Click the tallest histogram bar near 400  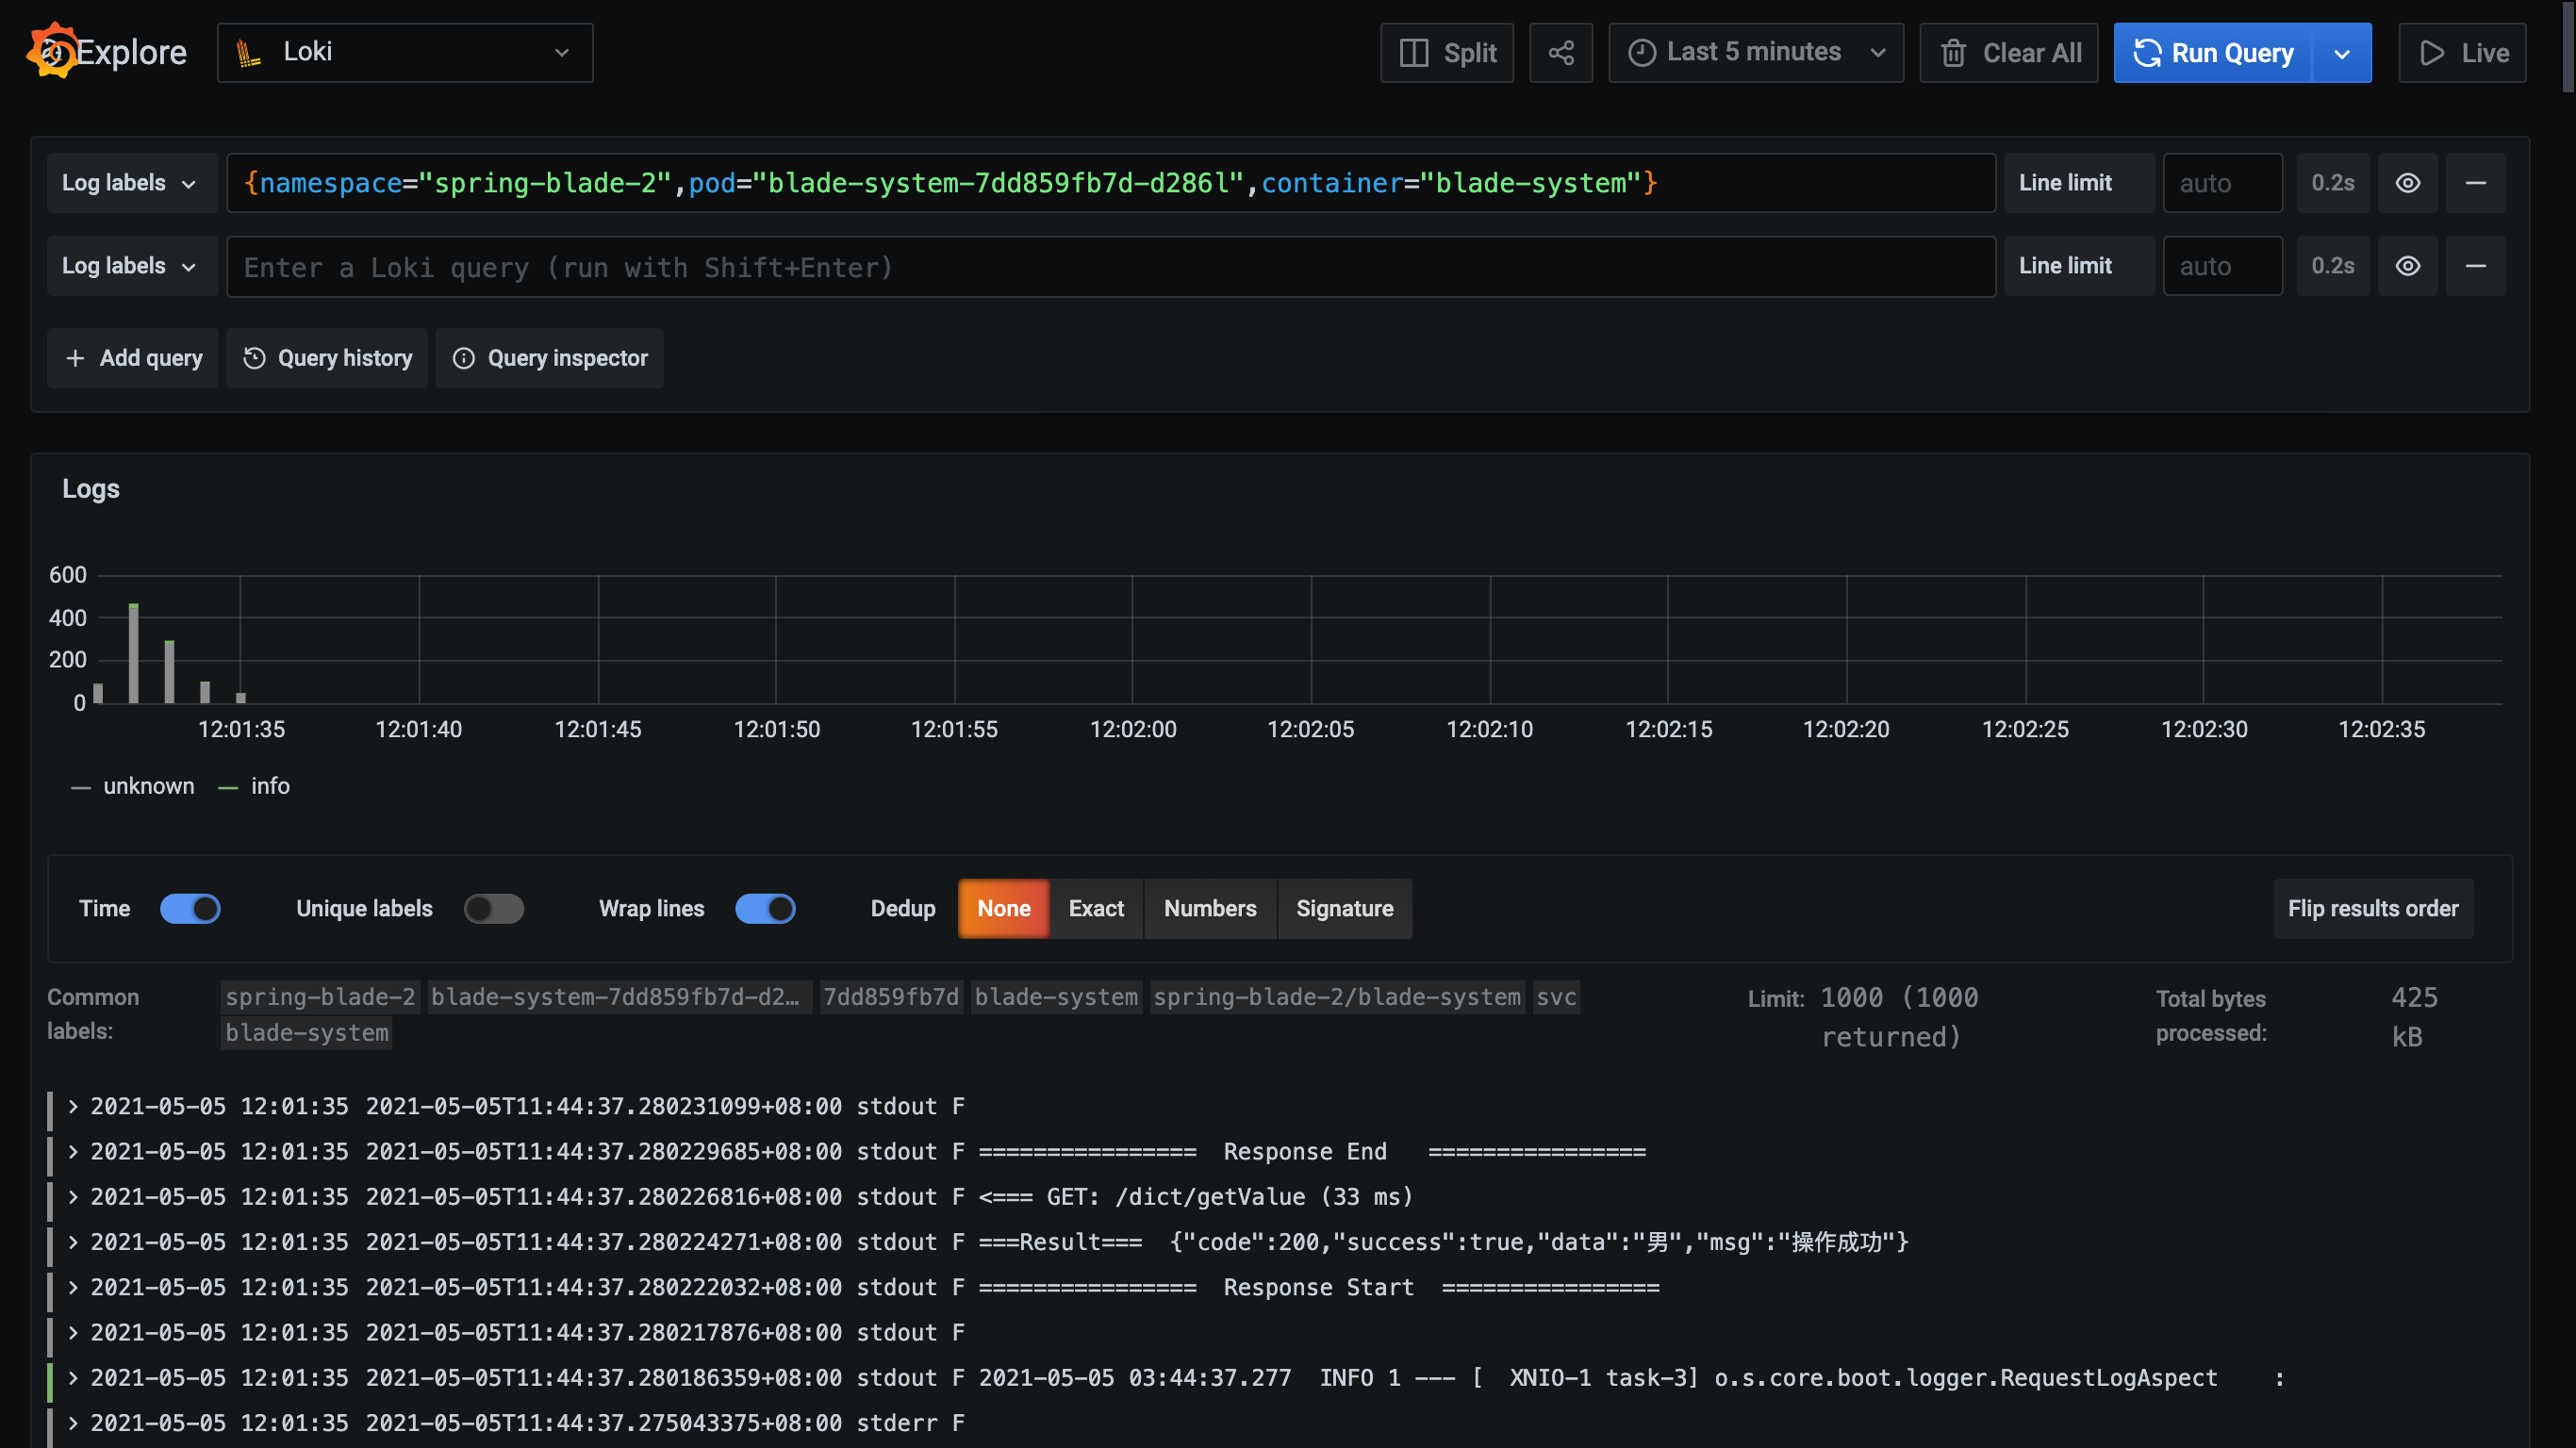[134, 654]
